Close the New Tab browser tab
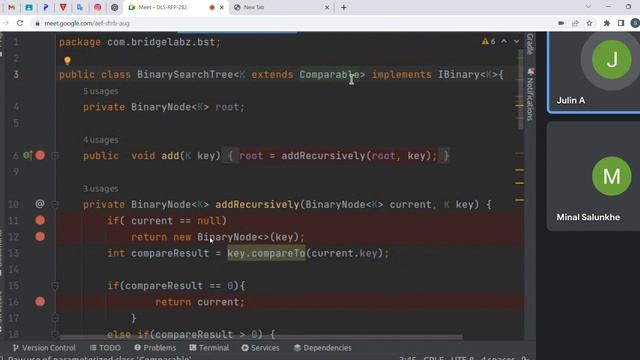640x360 pixels. (327, 7)
